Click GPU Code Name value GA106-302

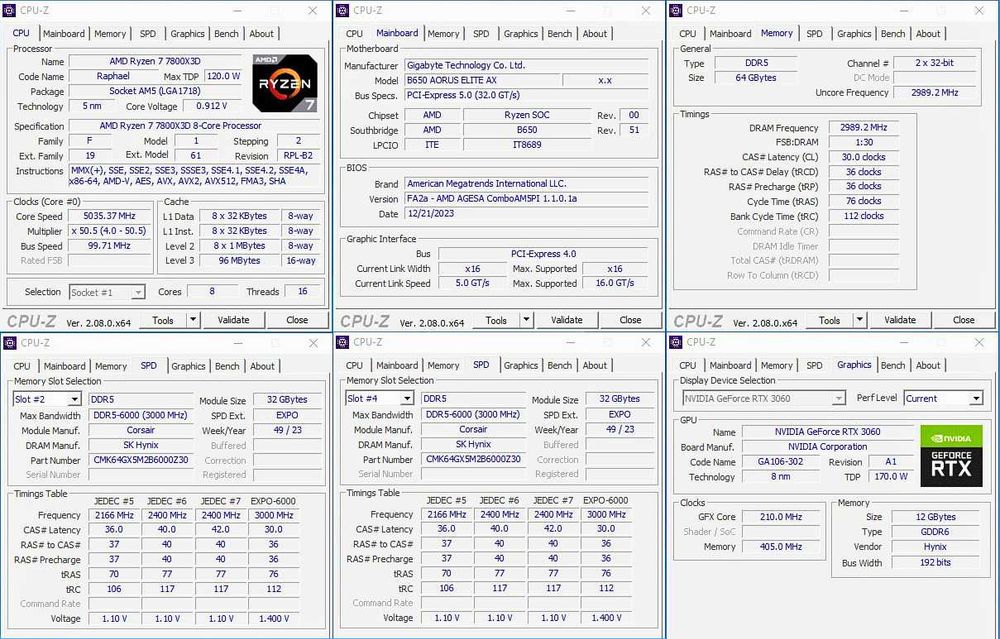(781, 461)
